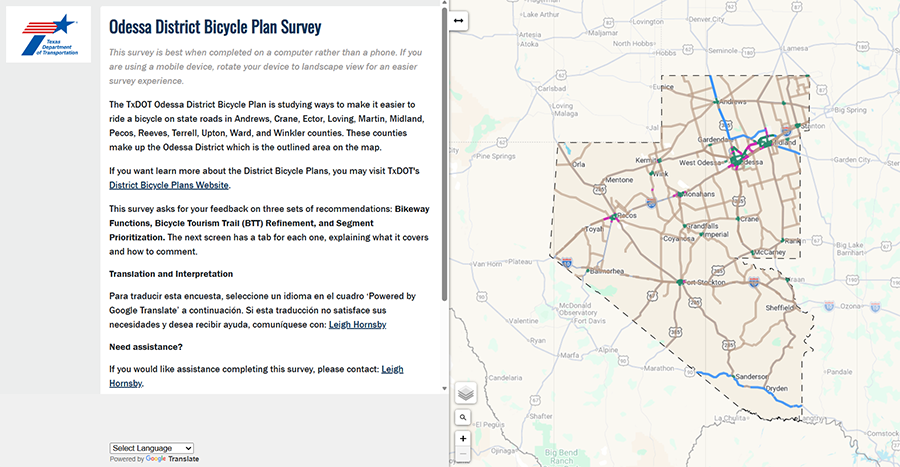Zoom out with the map minus button
900x467 pixels.
tap(463, 454)
